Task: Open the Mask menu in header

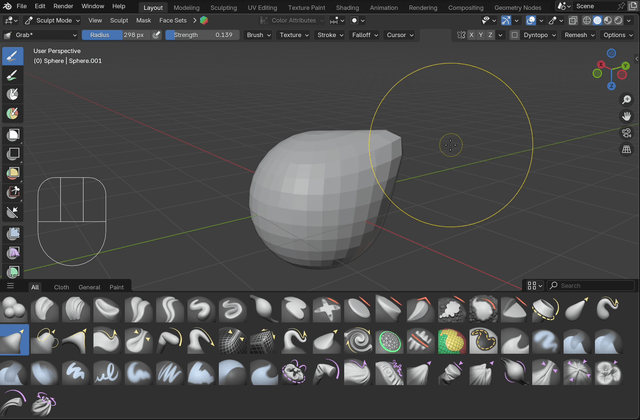Action: (143, 20)
